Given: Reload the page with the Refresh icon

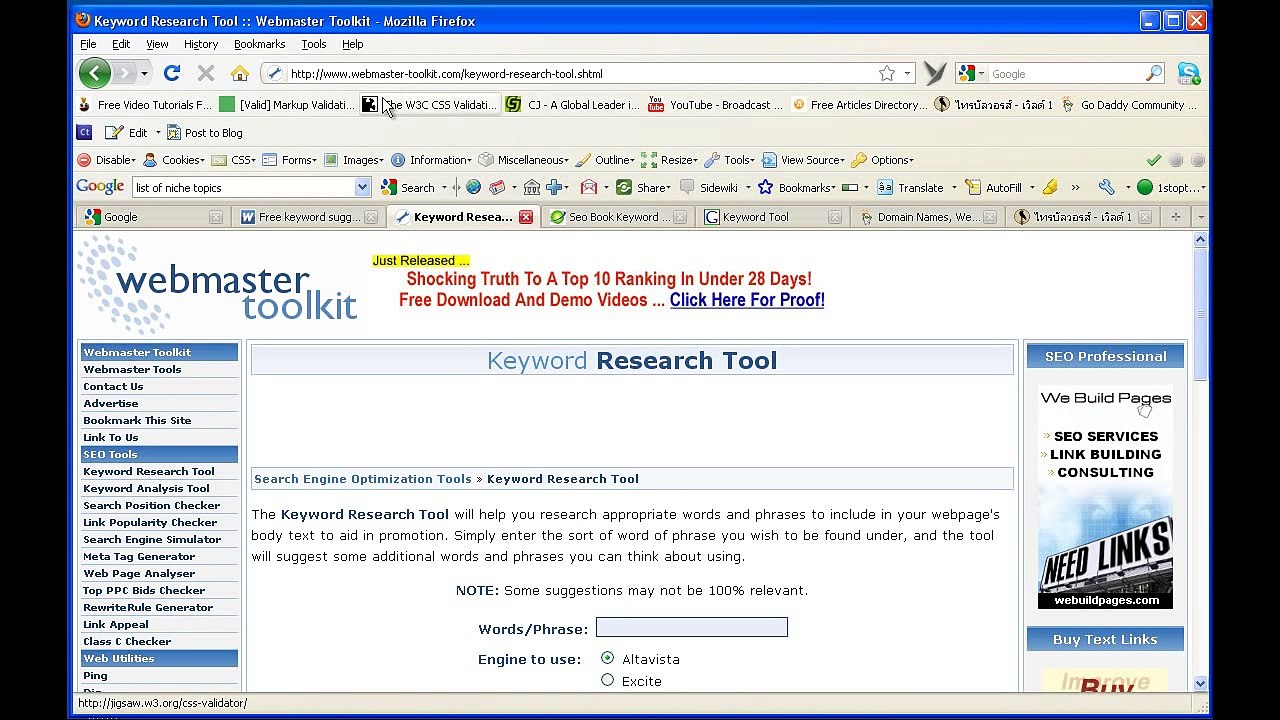Looking at the screenshot, I should 172,73.
